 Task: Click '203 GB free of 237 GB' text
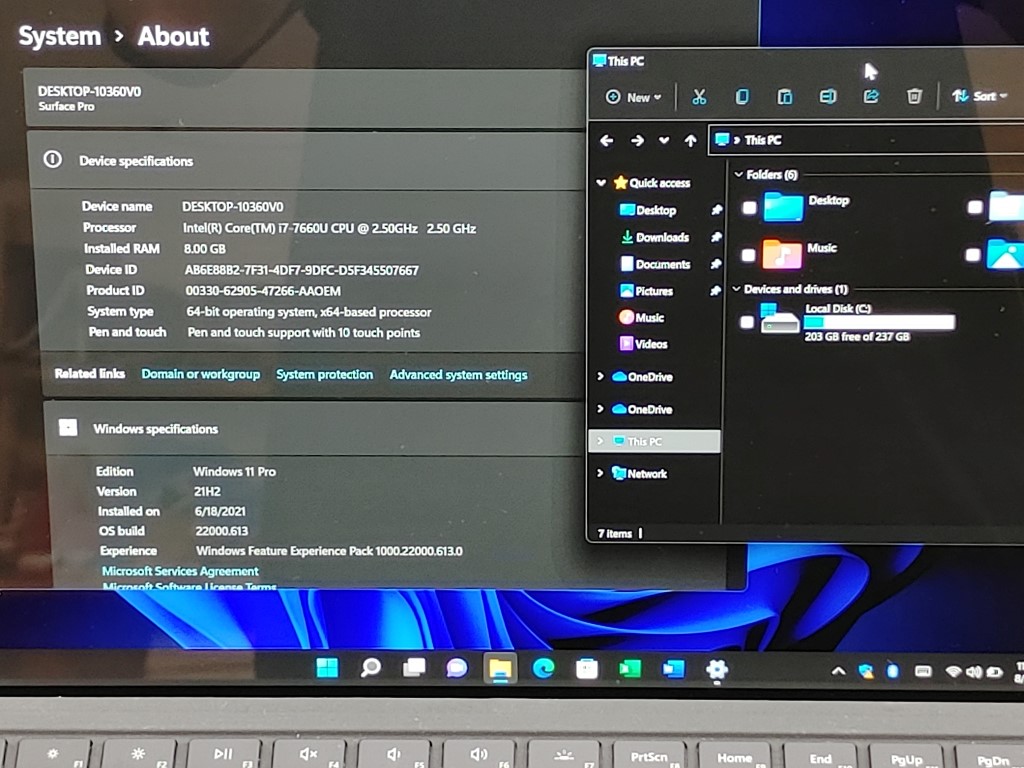[857, 336]
